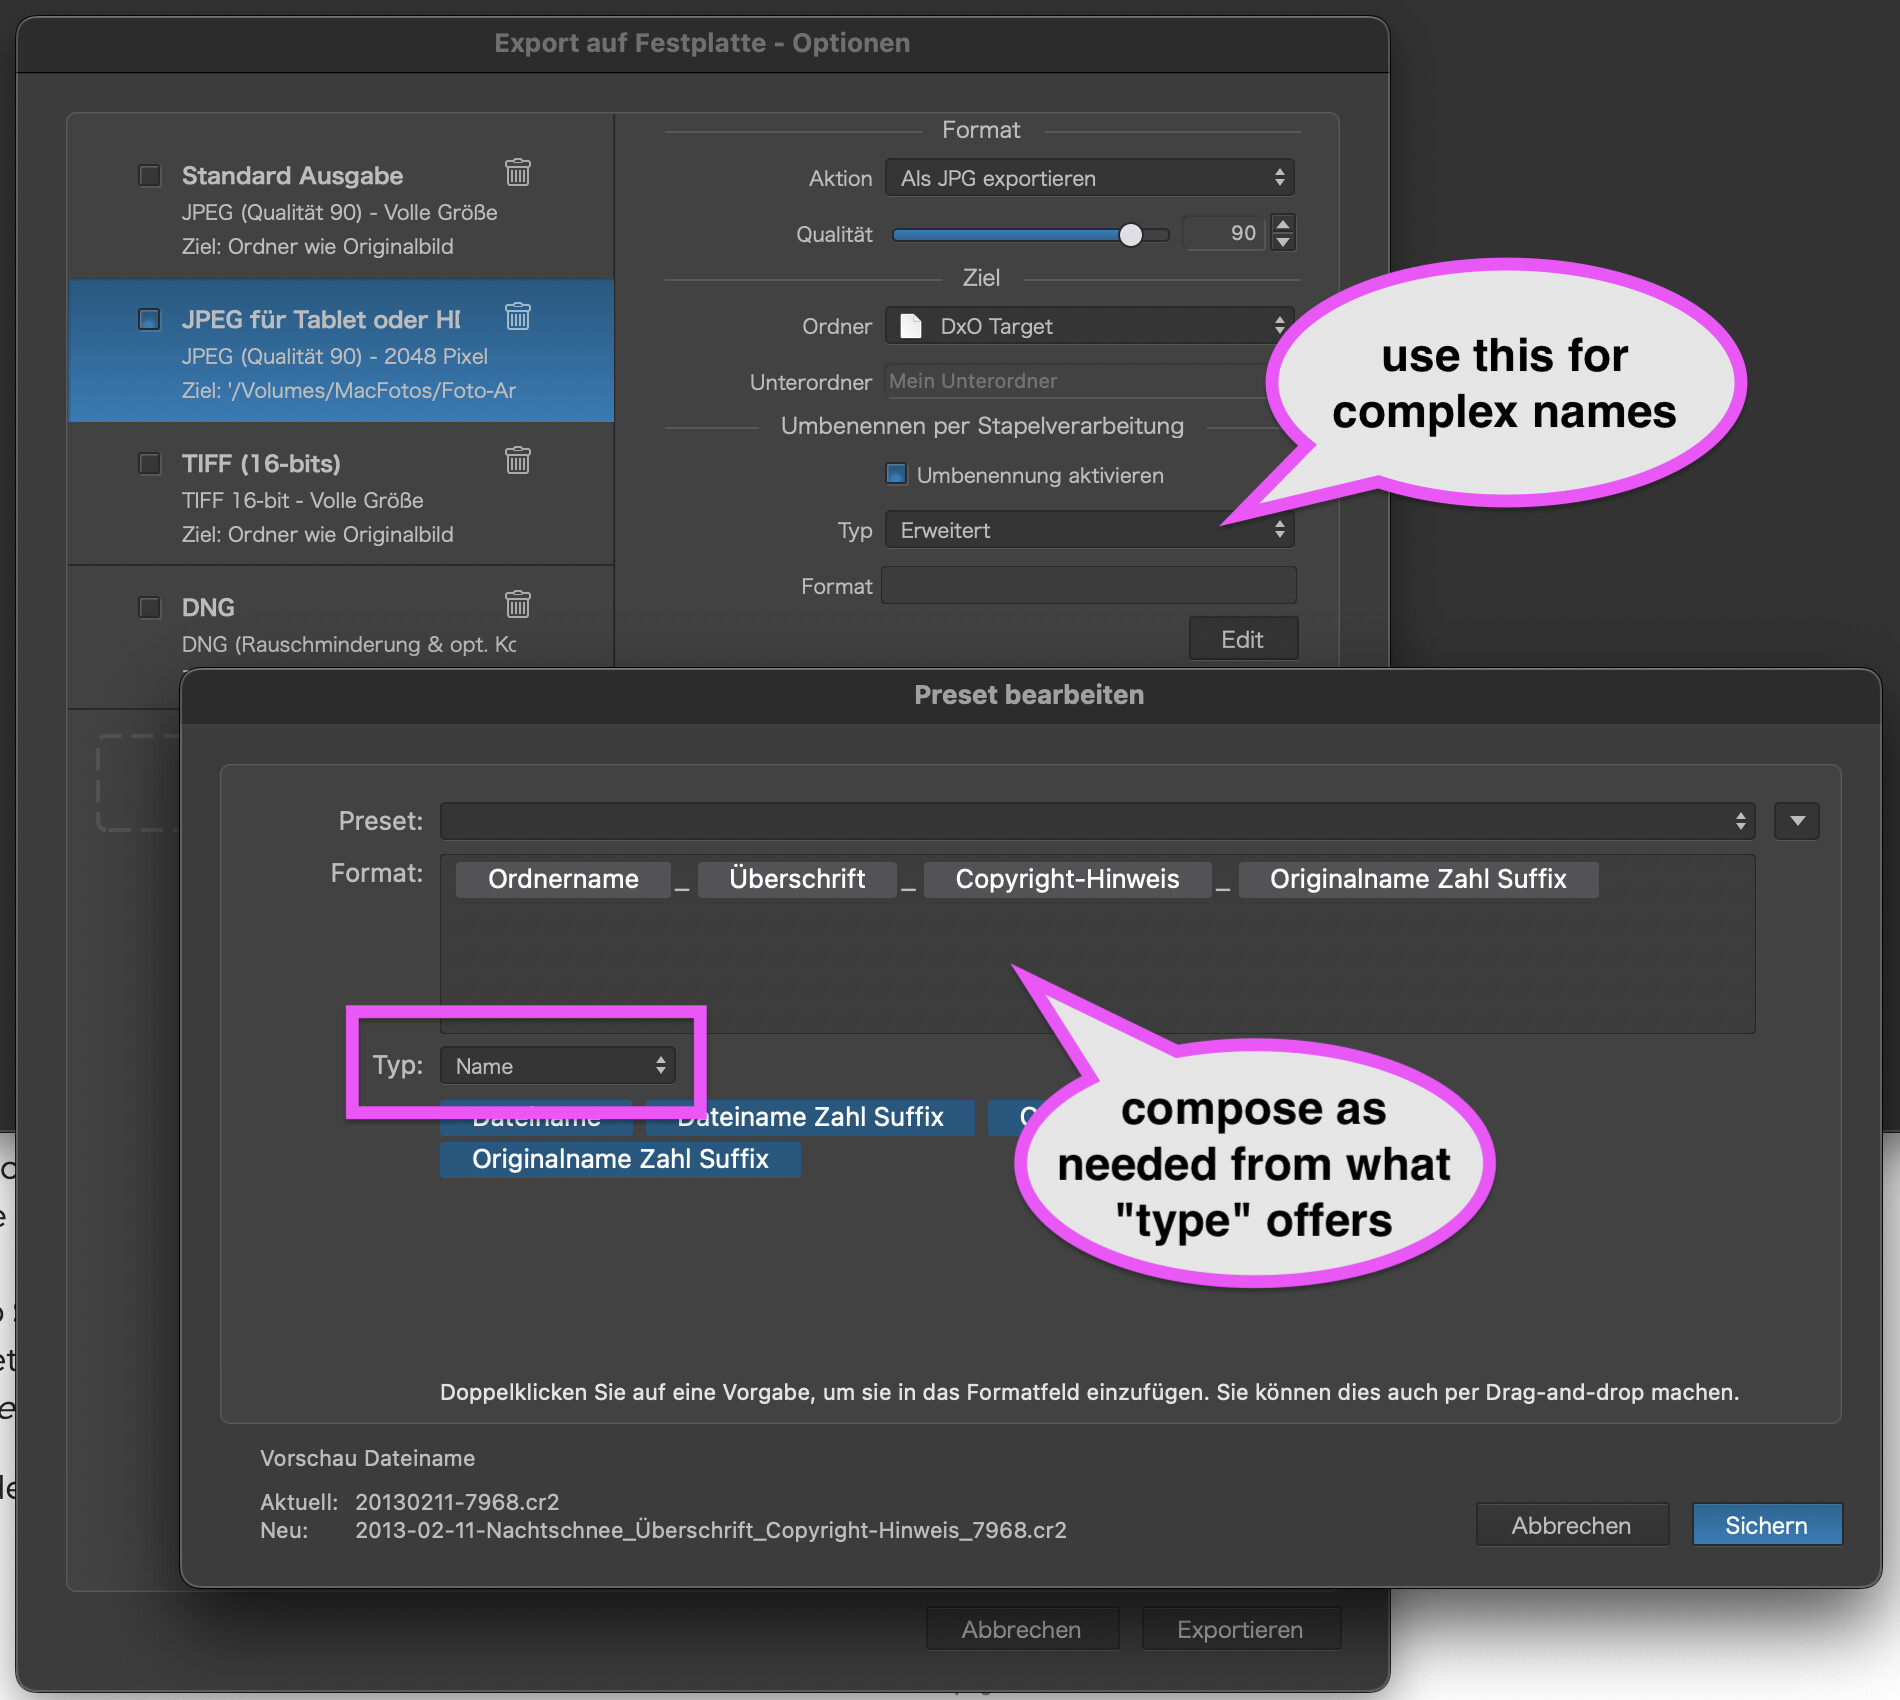Select the Copyright-Hinweis token
Viewport: 1900px width, 1700px height.
tap(1066, 879)
